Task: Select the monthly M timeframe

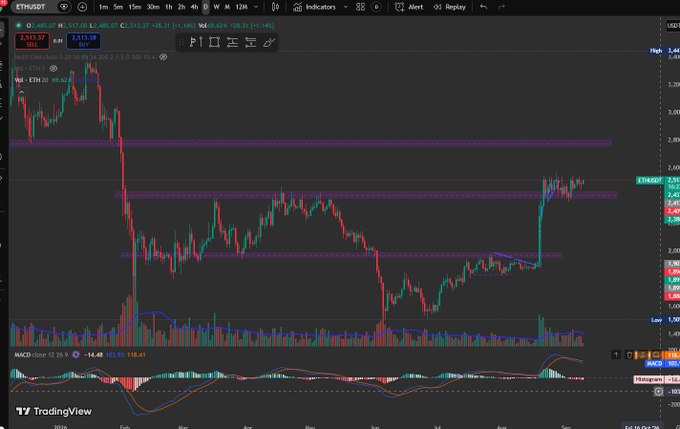Action: (227, 7)
